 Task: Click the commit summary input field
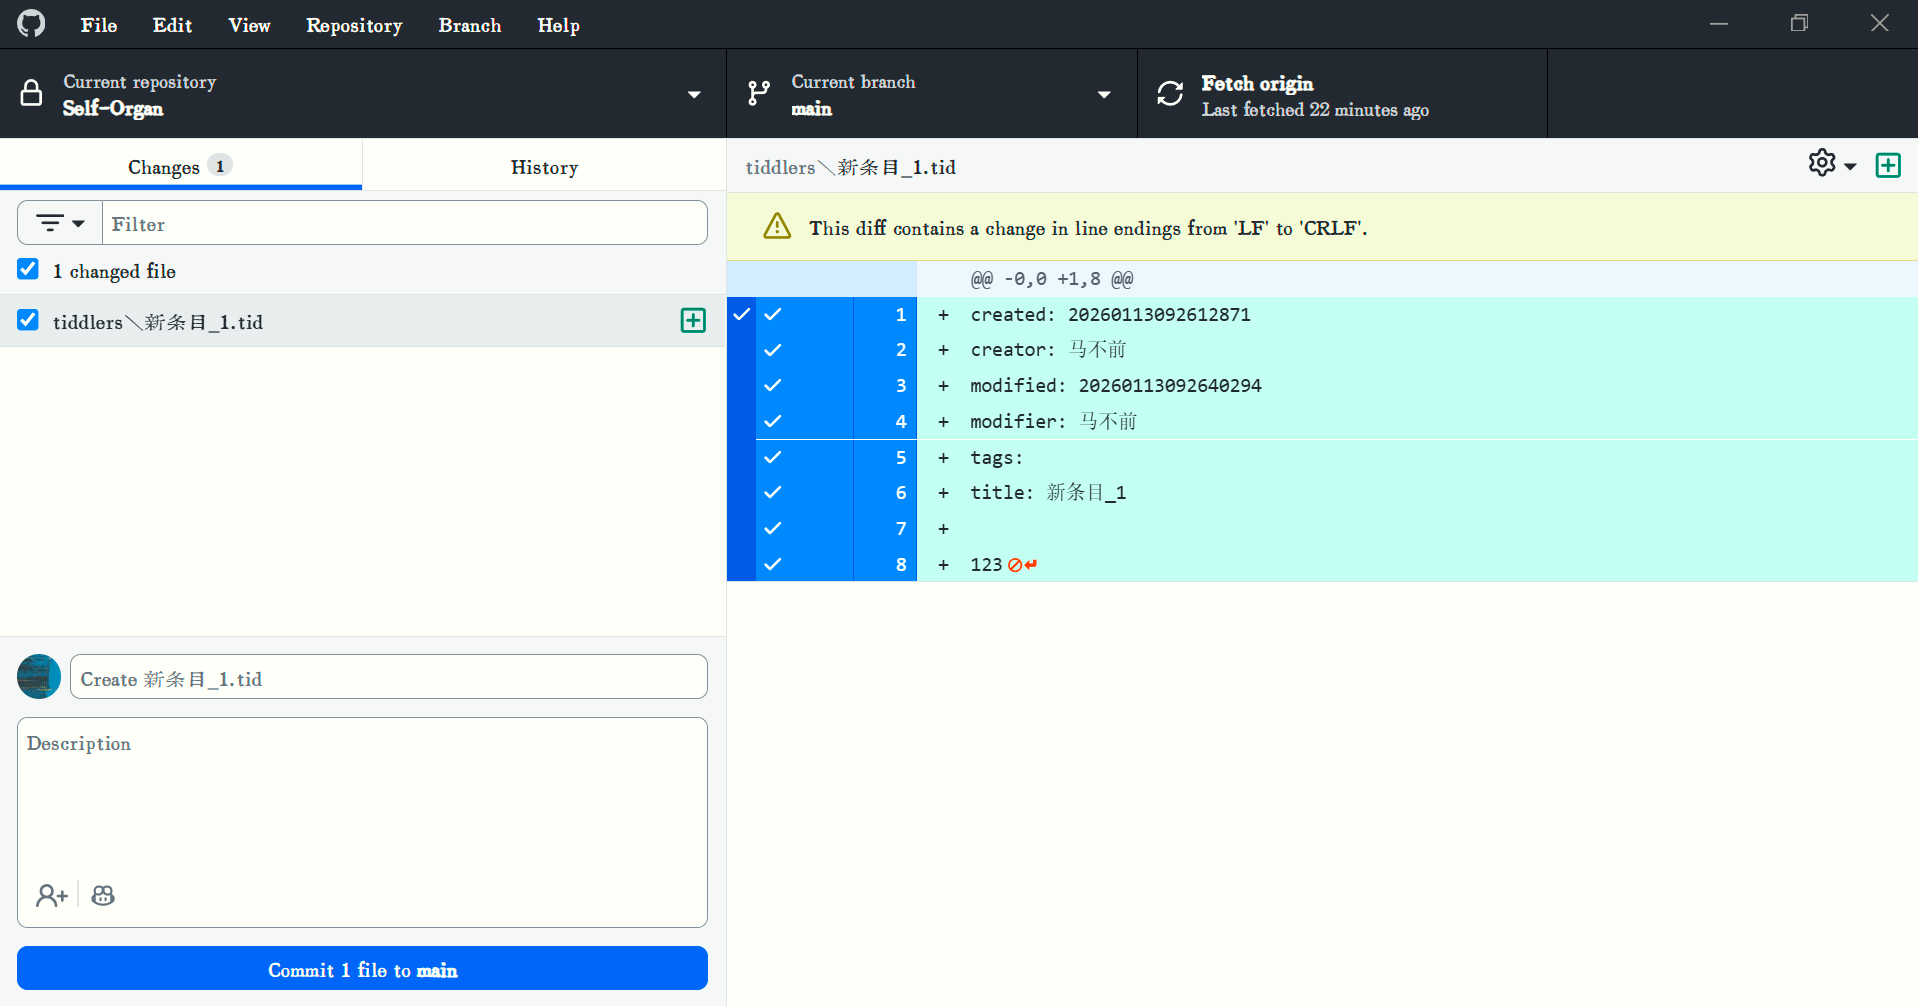tap(388, 678)
